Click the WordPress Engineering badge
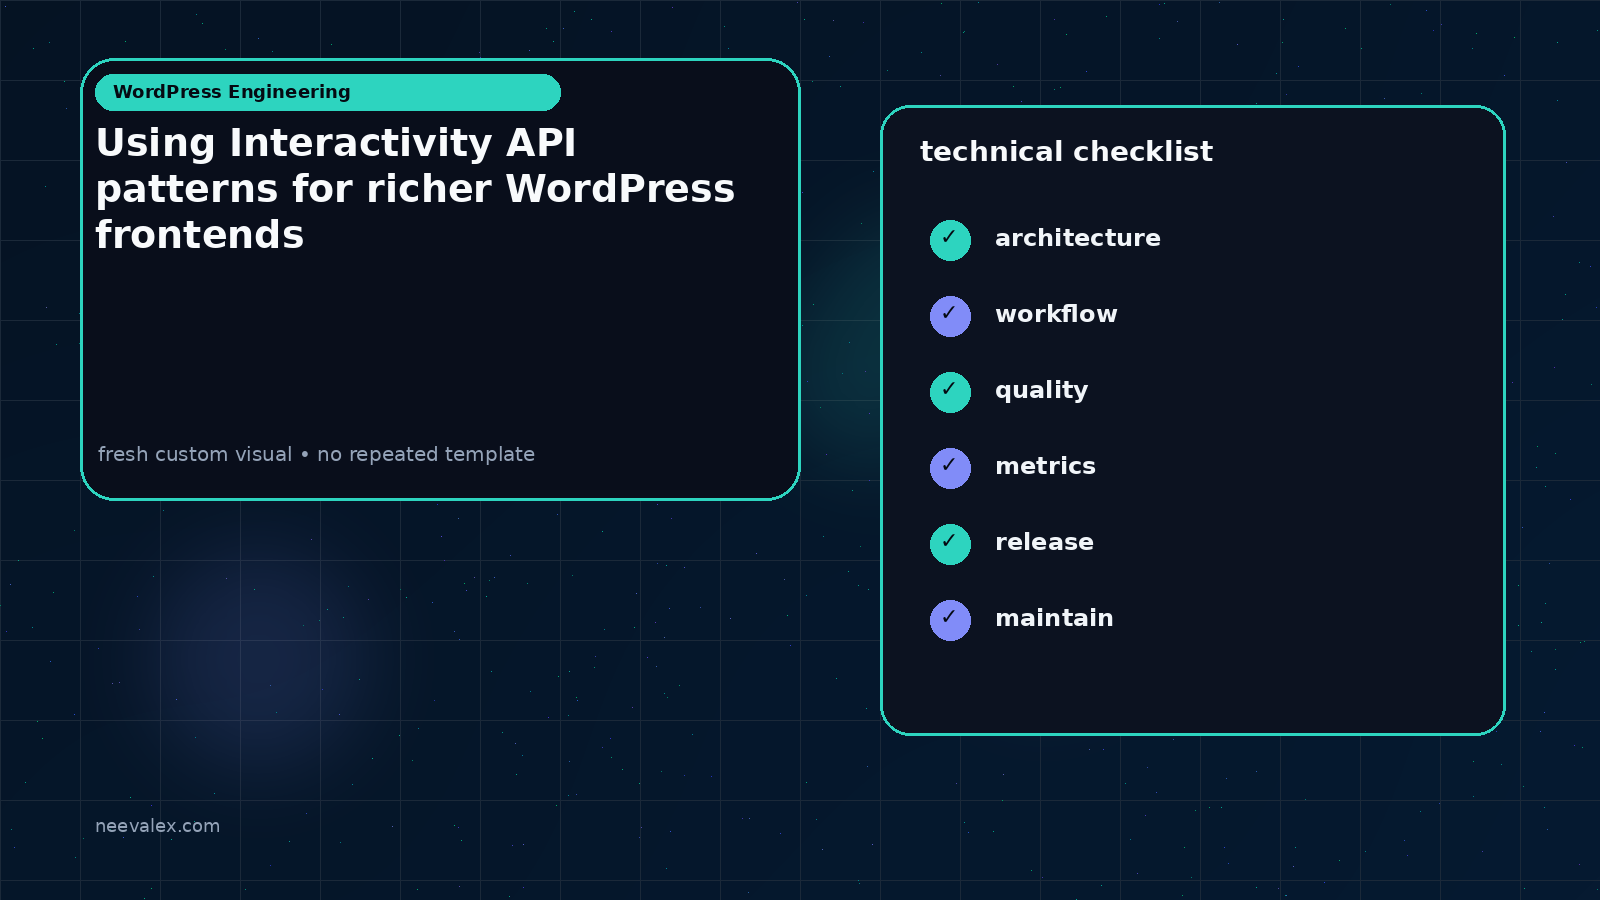Viewport: 1600px width, 900px height. 328,92
